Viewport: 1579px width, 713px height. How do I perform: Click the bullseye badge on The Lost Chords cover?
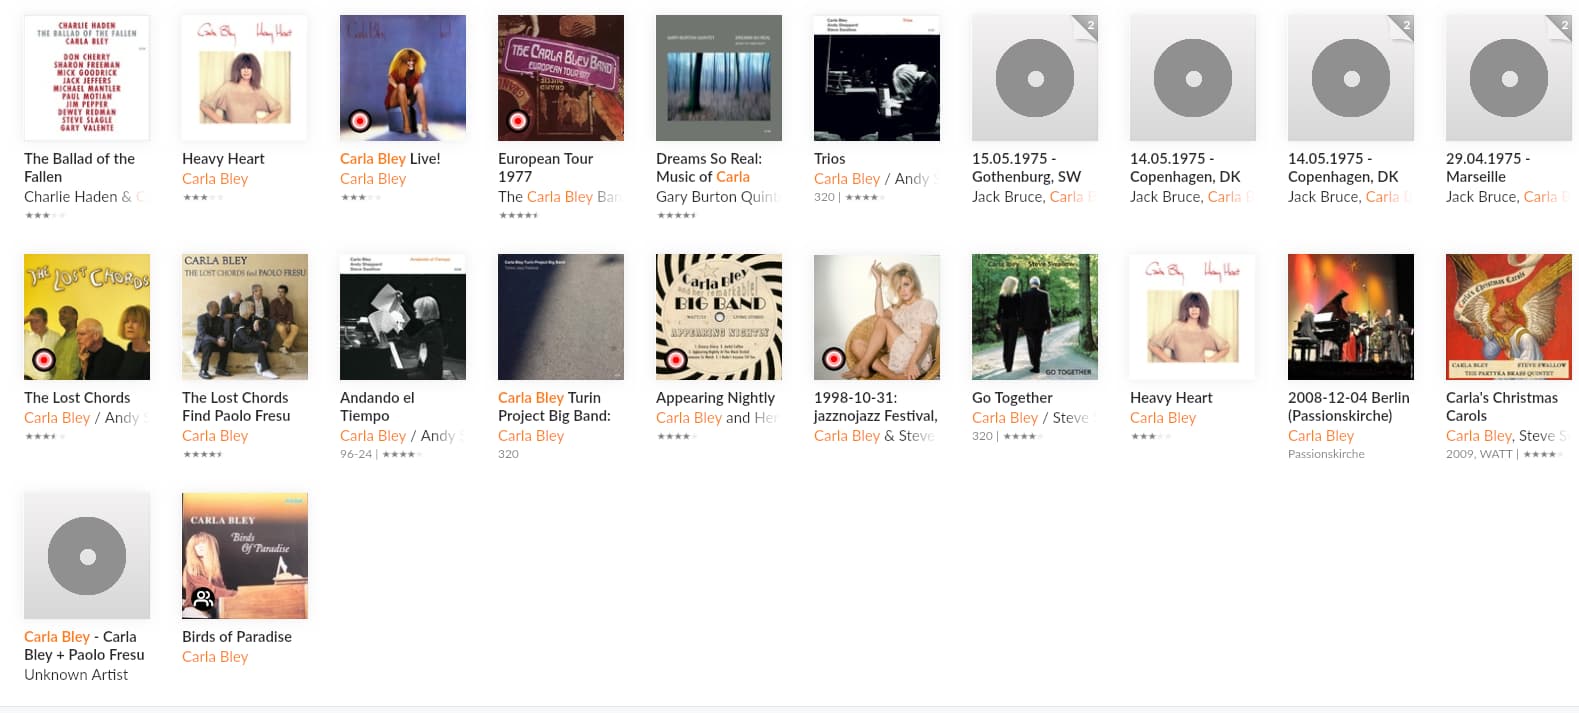[43, 360]
